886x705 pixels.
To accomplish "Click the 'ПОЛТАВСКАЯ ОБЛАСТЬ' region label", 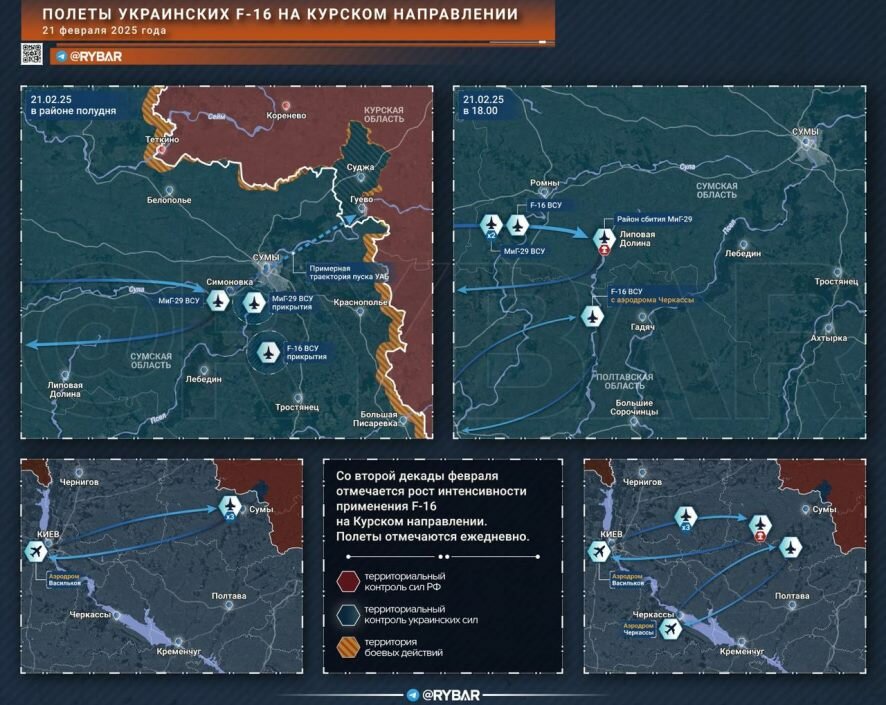I will 624,381.
